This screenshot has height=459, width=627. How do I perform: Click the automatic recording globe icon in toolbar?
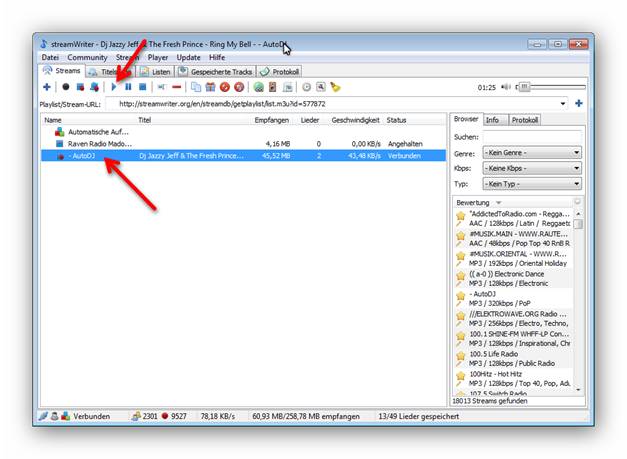94,87
